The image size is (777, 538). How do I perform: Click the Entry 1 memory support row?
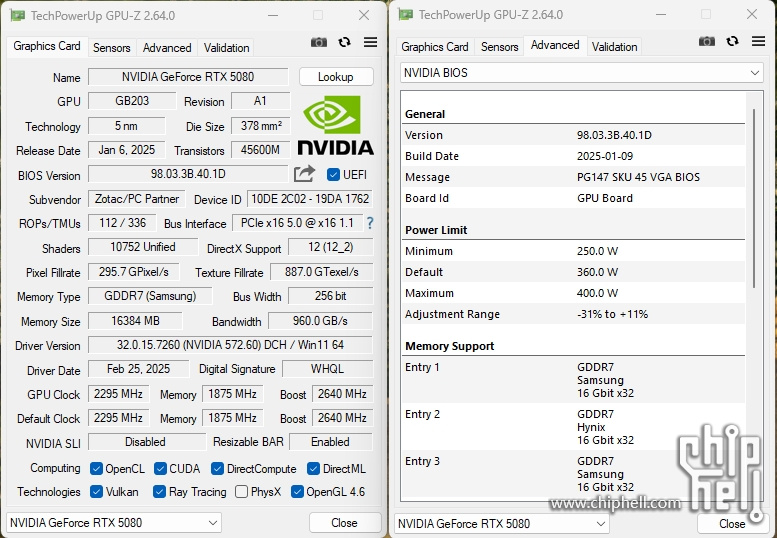pyautogui.click(x=573, y=380)
